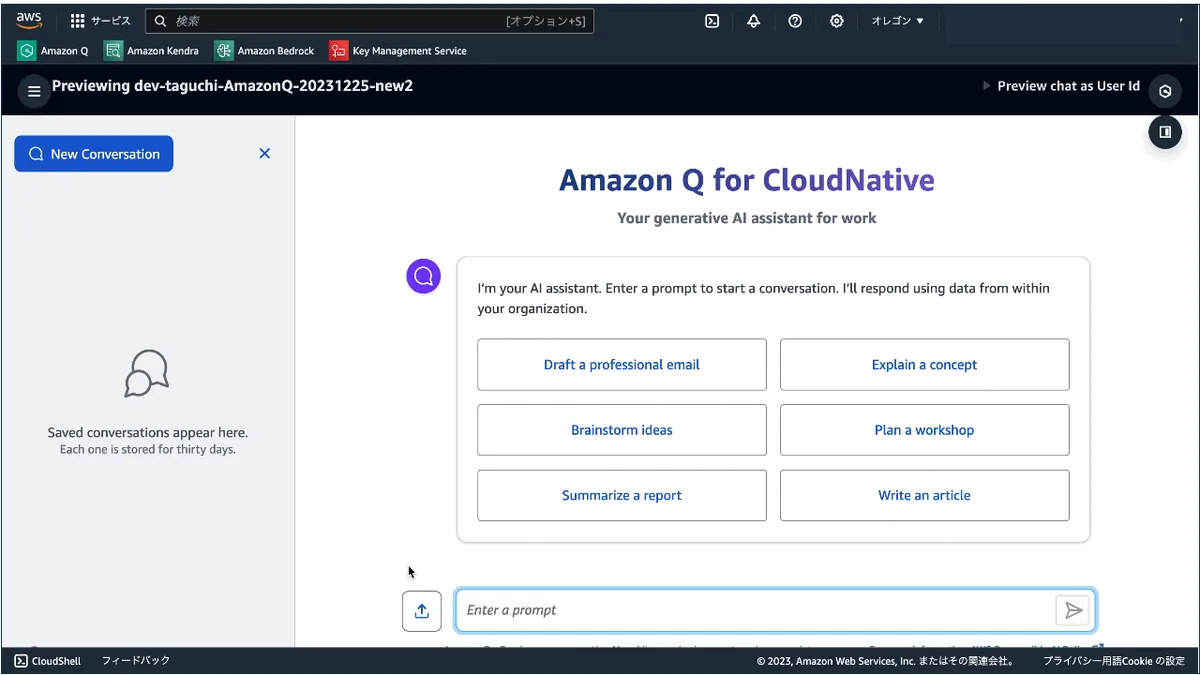Open the Amazon Kendra shortcut

(x=152, y=51)
